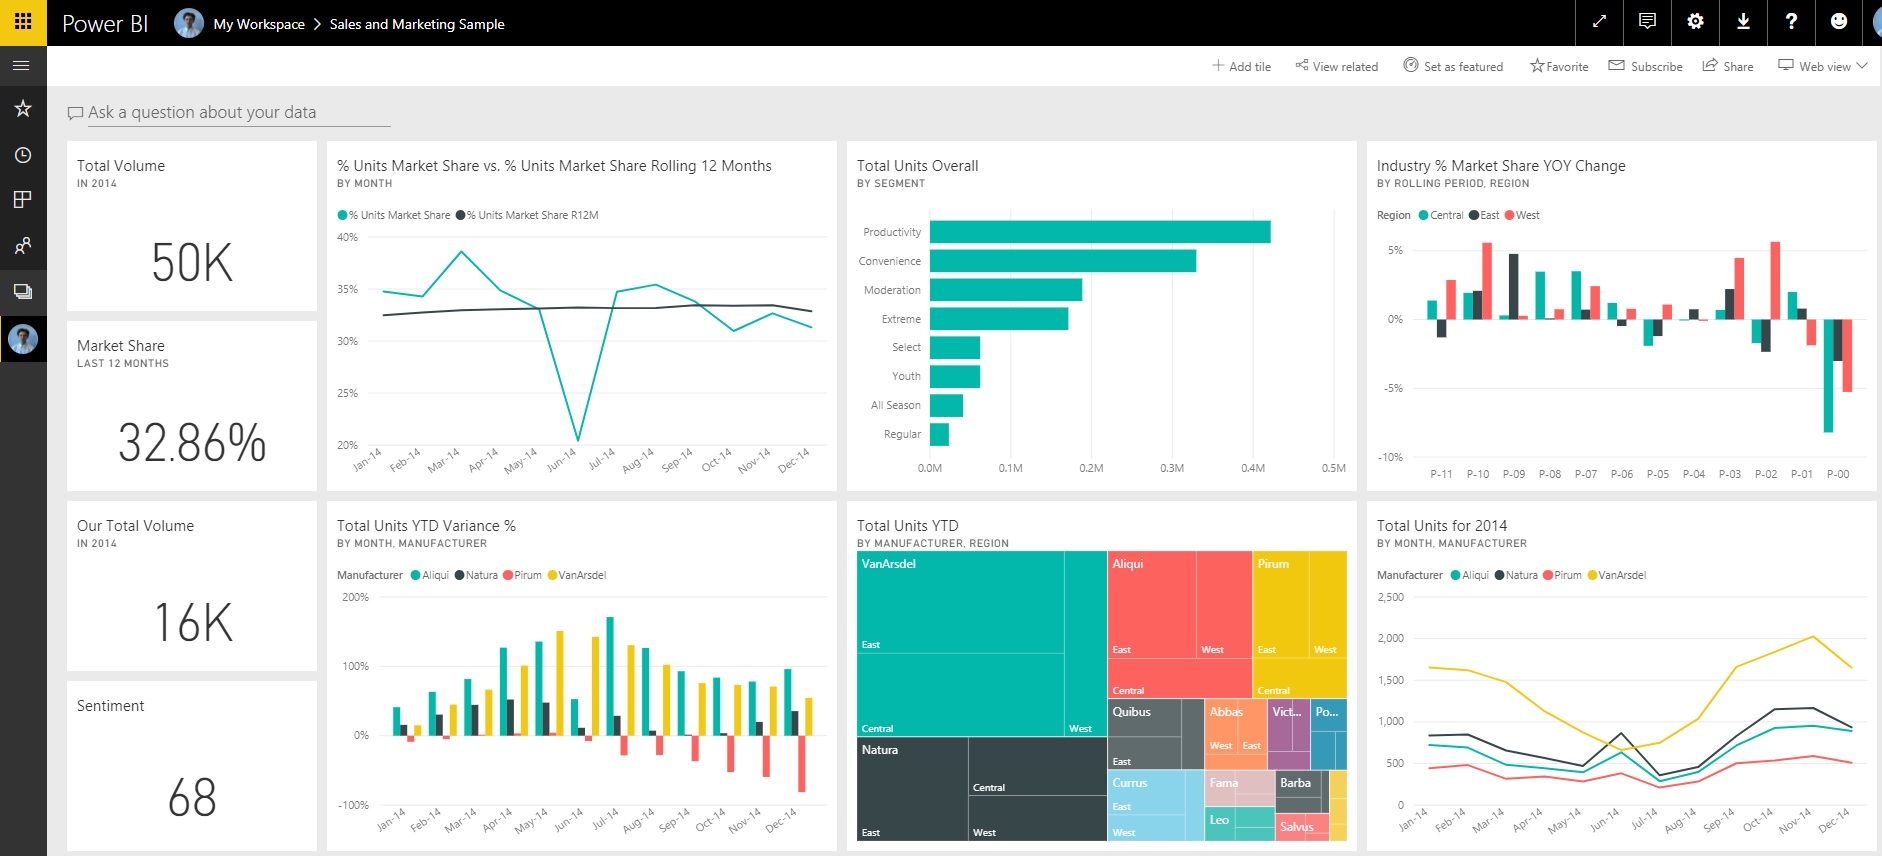Open the Sentiment 68 tile
The width and height of the screenshot is (1882, 856).
pyautogui.click(x=192, y=766)
